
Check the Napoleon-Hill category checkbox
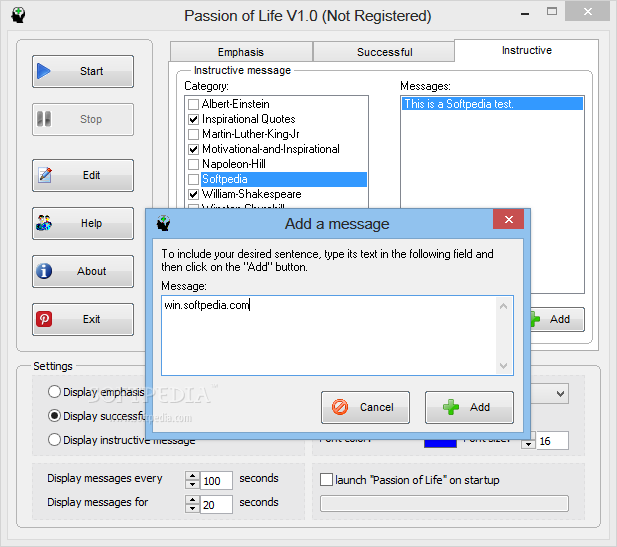[x=193, y=164]
